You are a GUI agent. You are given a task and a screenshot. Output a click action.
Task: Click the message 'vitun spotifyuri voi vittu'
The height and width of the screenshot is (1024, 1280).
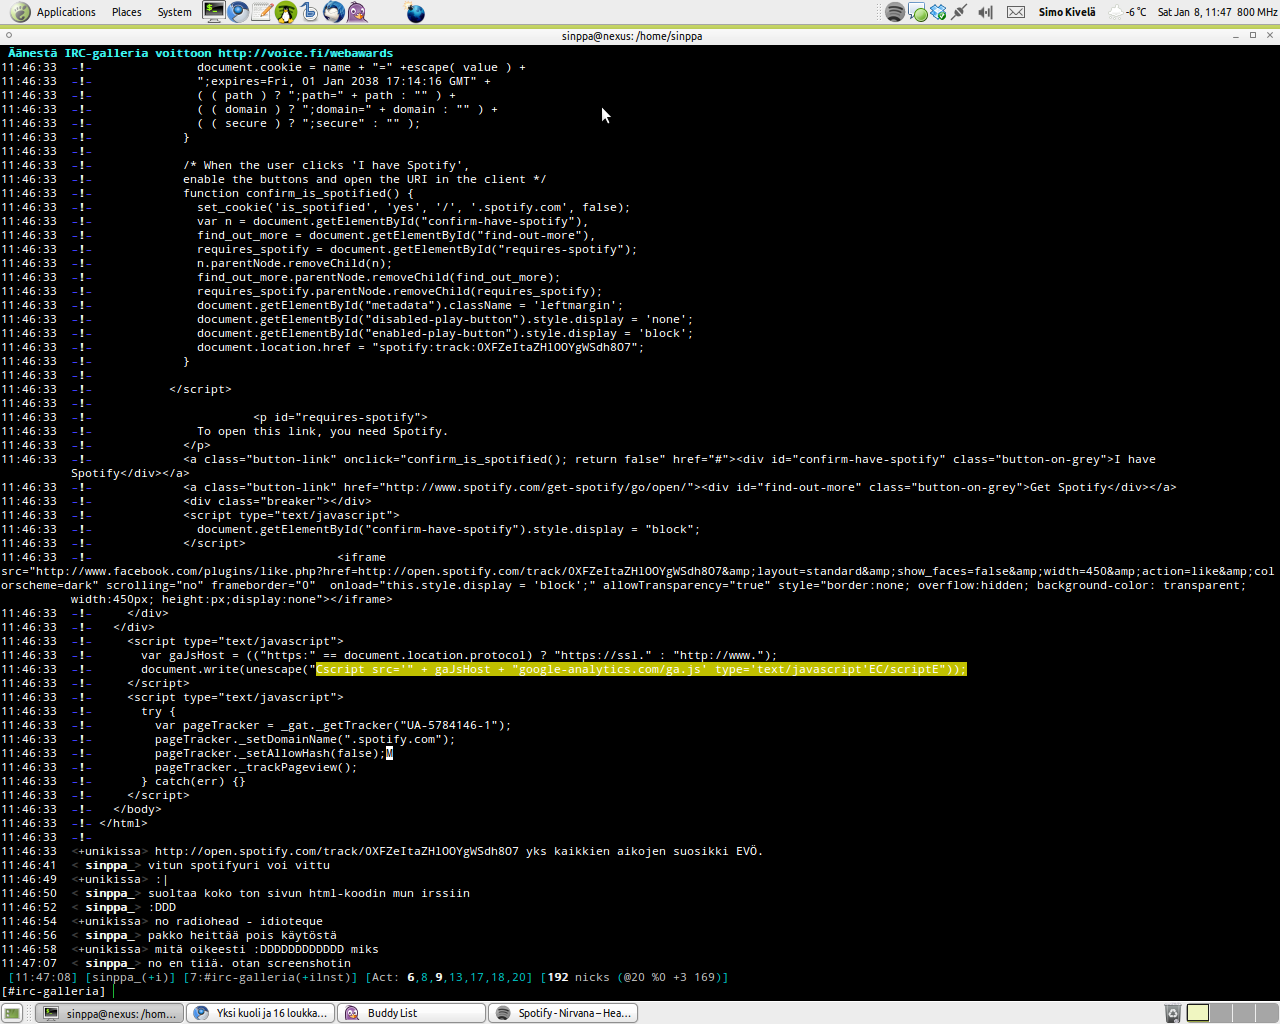(239, 865)
